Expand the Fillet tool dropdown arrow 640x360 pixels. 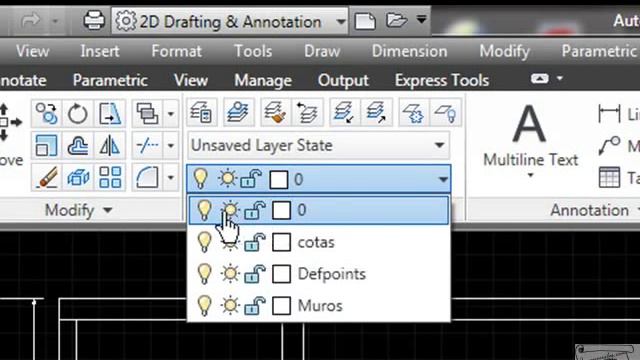point(171,177)
